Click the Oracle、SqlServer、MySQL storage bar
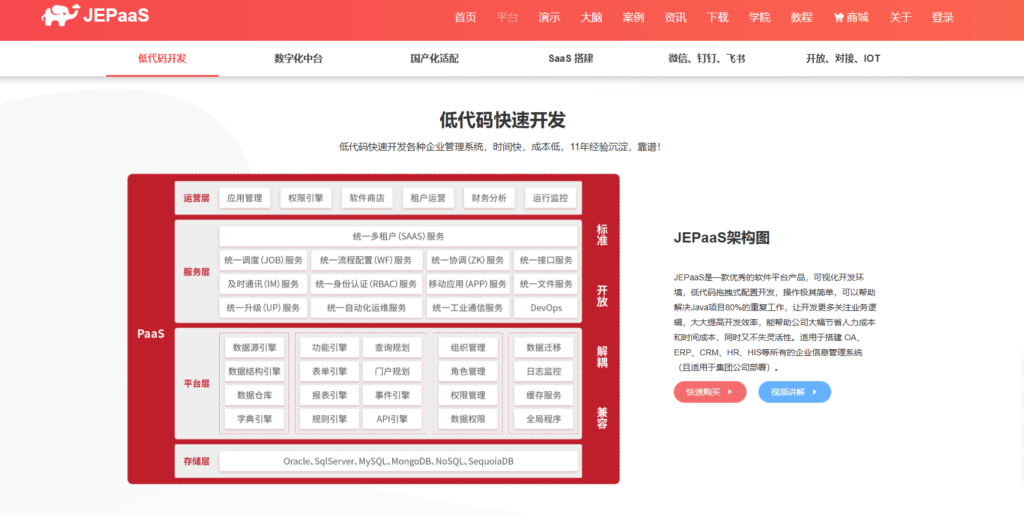 pyautogui.click(x=398, y=461)
